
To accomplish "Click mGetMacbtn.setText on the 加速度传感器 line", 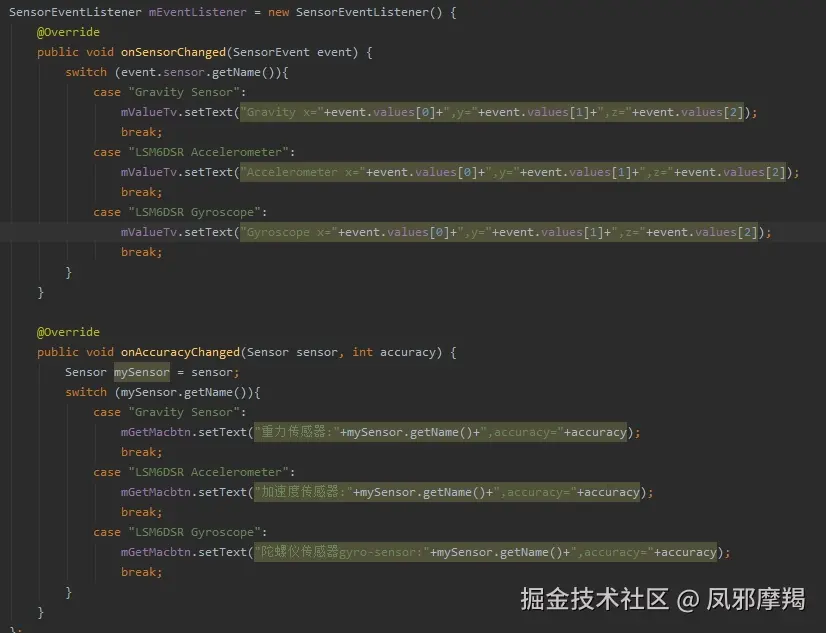I will tap(184, 492).
